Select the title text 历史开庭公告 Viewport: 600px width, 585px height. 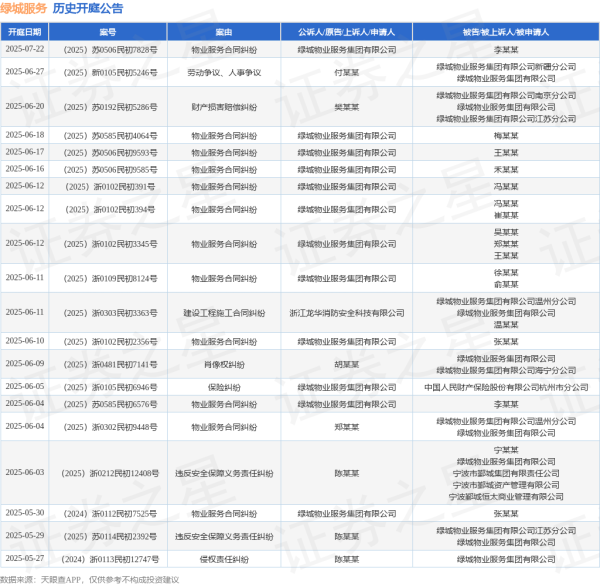pyautogui.click(x=88, y=8)
